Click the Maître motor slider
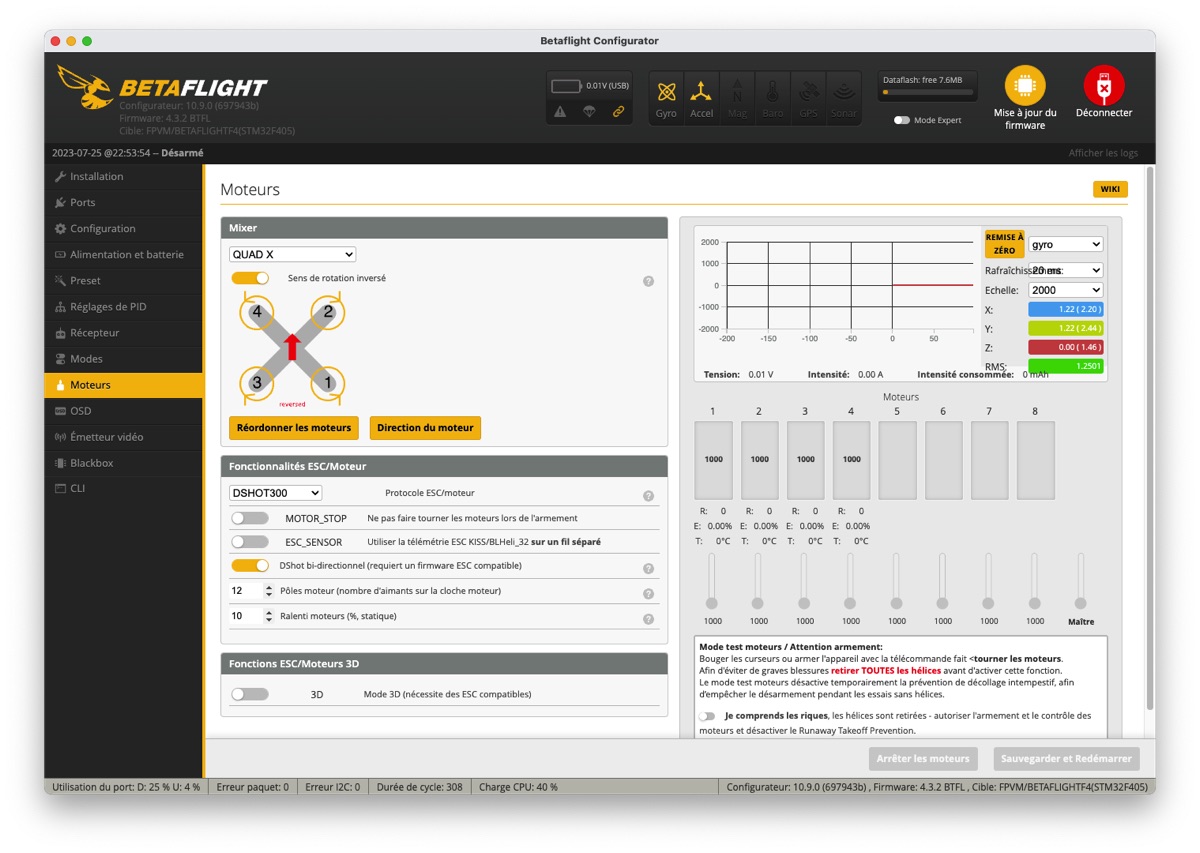Screen dimensions: 1200x853 click(x=1080, y=581)
